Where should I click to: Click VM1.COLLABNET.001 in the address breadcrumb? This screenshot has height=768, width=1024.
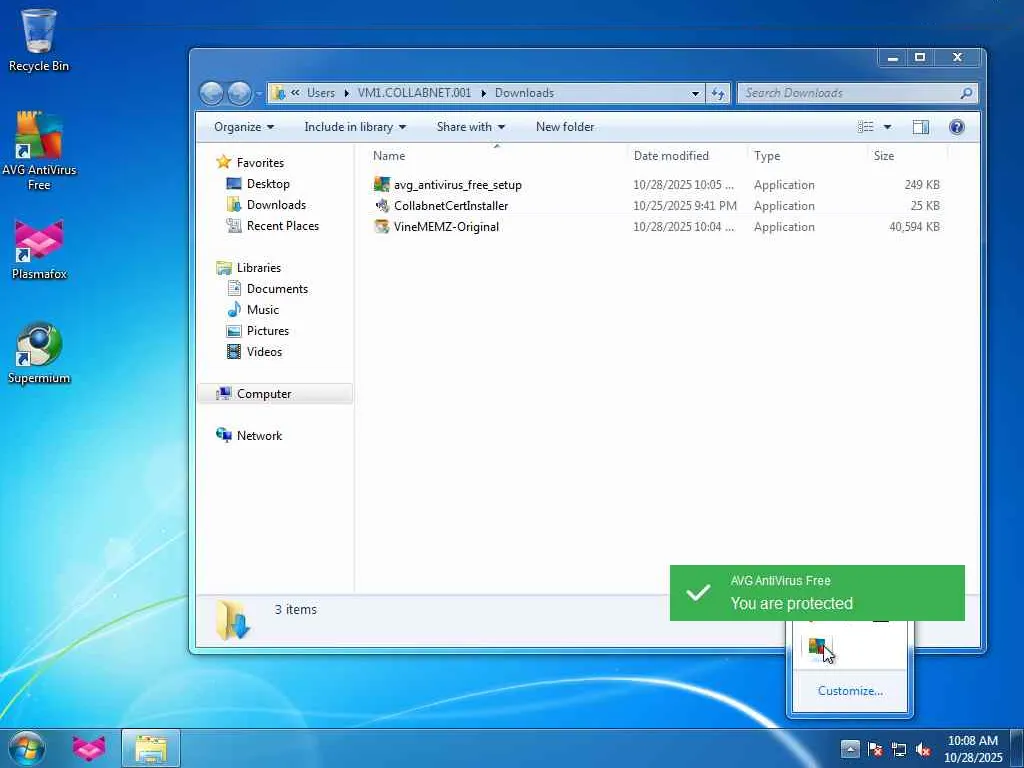tap(414, 93)
